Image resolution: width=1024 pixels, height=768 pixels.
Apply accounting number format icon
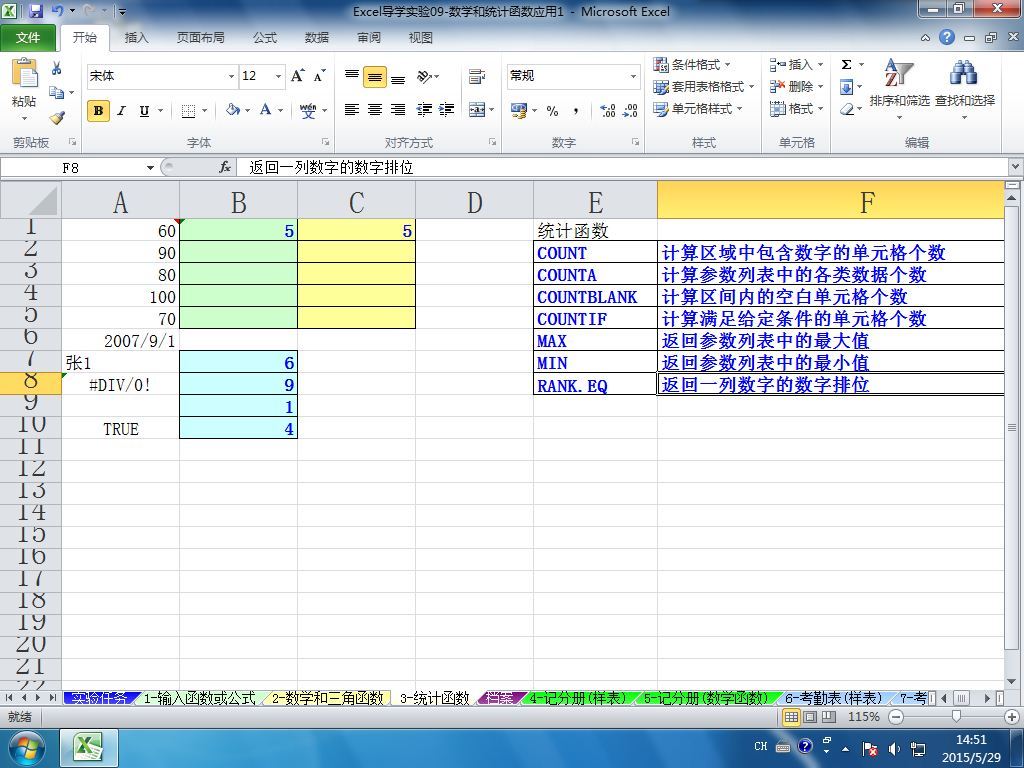click(519, 110)
